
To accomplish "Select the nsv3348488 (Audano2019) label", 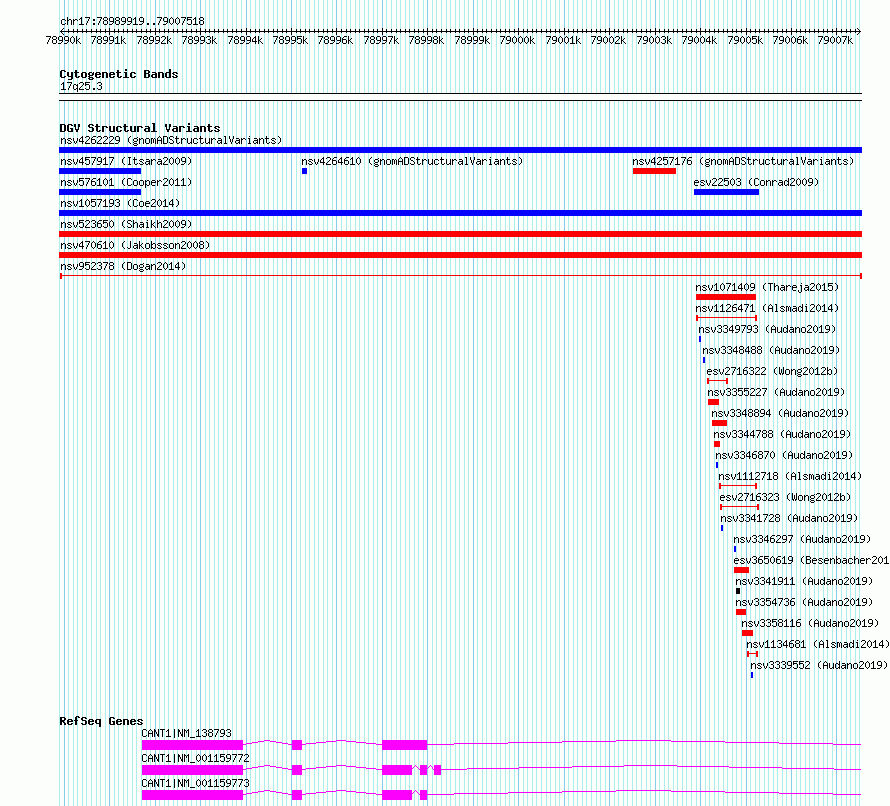I will click(771, 350).
